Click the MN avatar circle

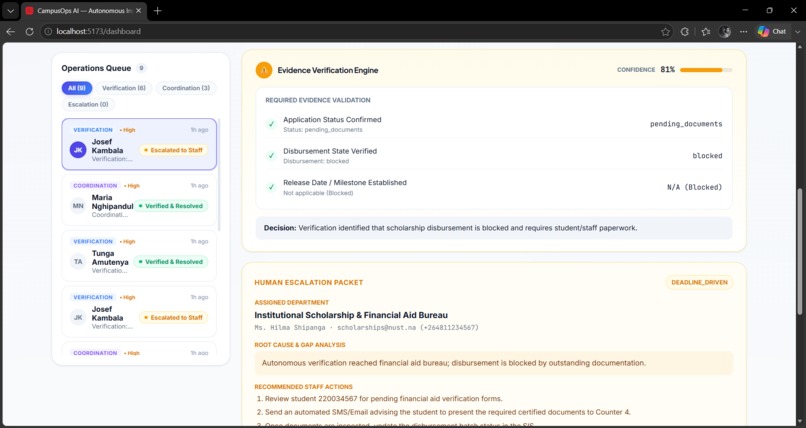click(x=78, y=206)
